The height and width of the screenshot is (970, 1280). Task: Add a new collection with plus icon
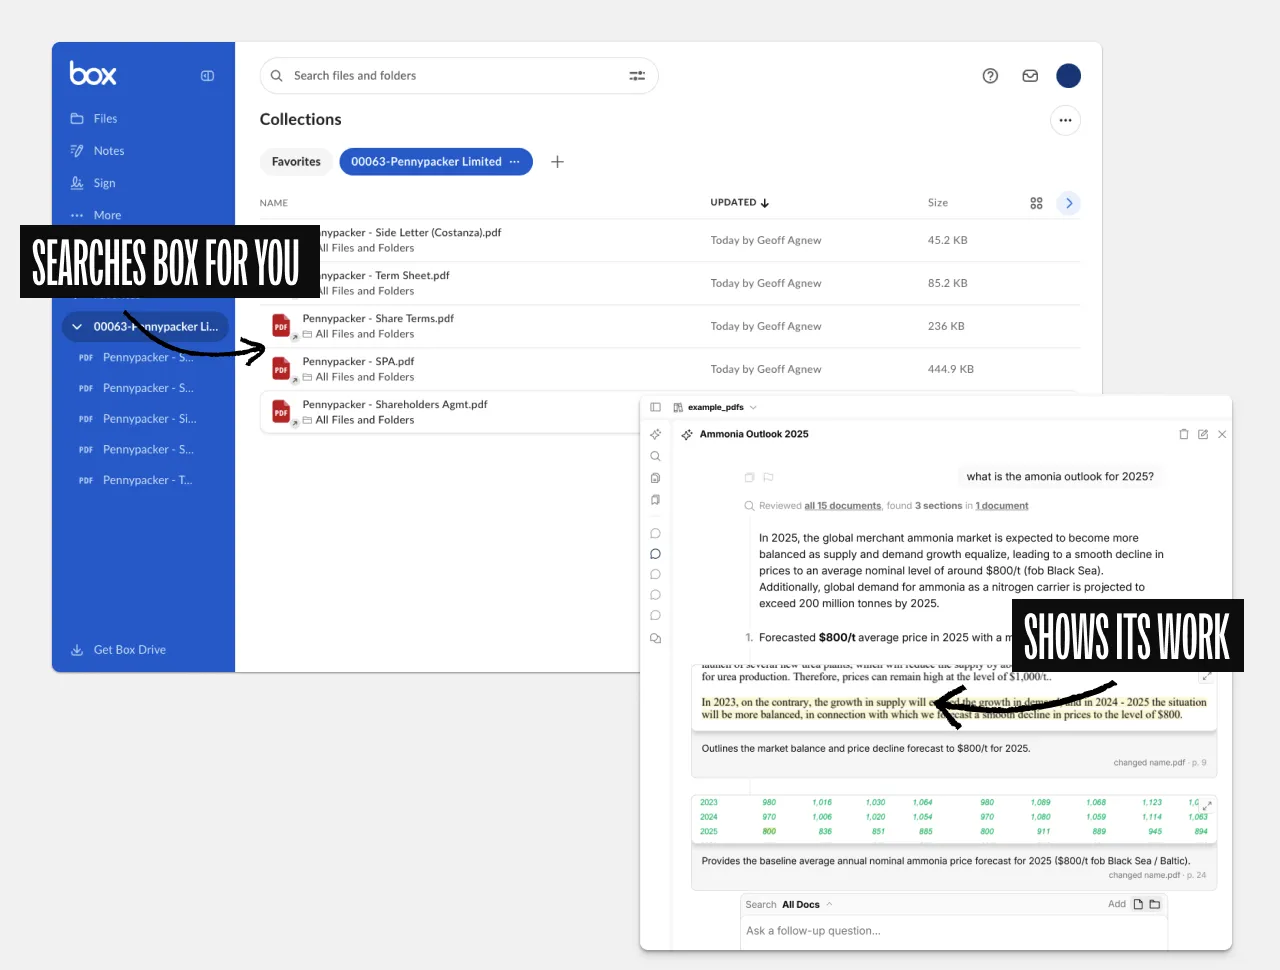tap(557, 162)
